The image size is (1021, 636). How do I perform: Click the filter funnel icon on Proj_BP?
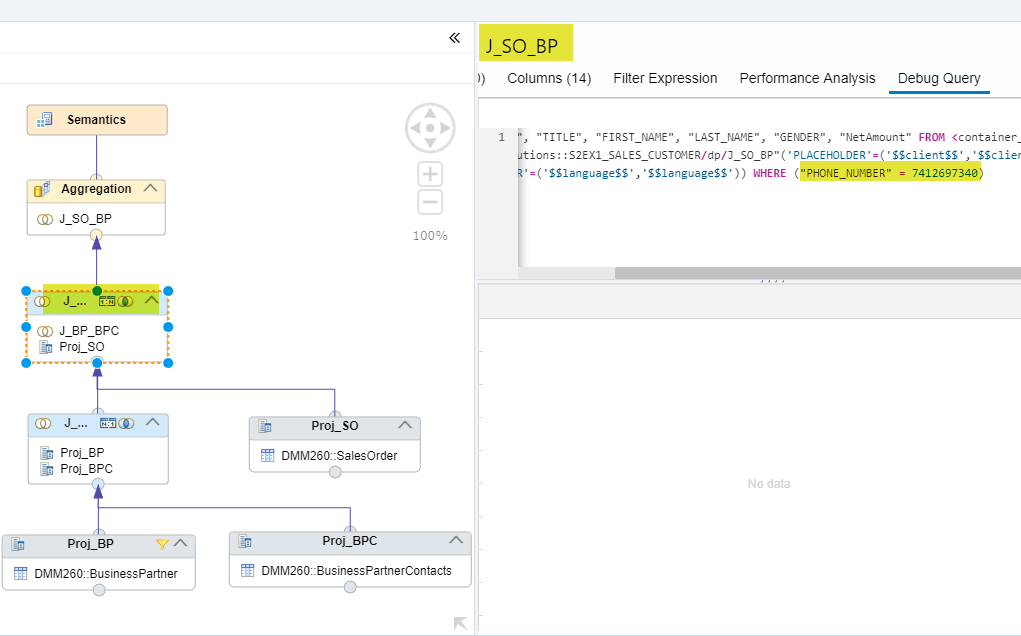pyautogui.click(x=162, y=544)
